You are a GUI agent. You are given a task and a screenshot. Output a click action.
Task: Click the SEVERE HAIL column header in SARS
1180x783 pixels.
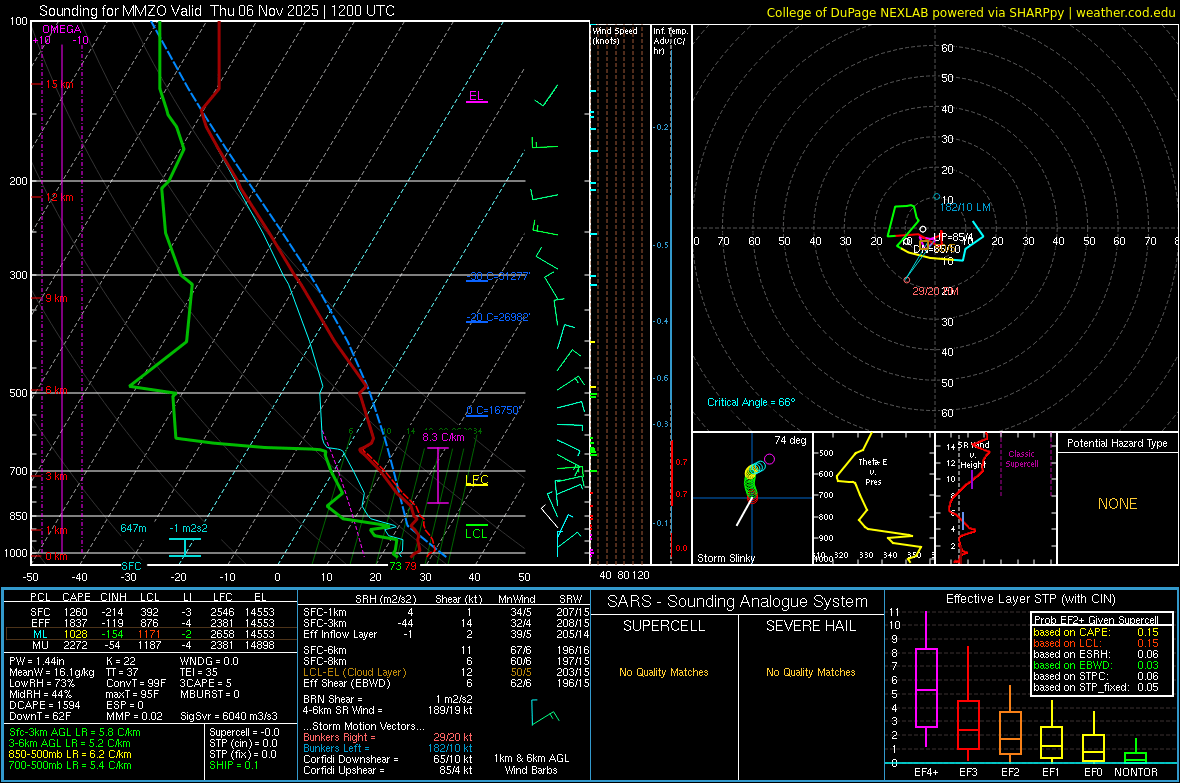(810, 626)
